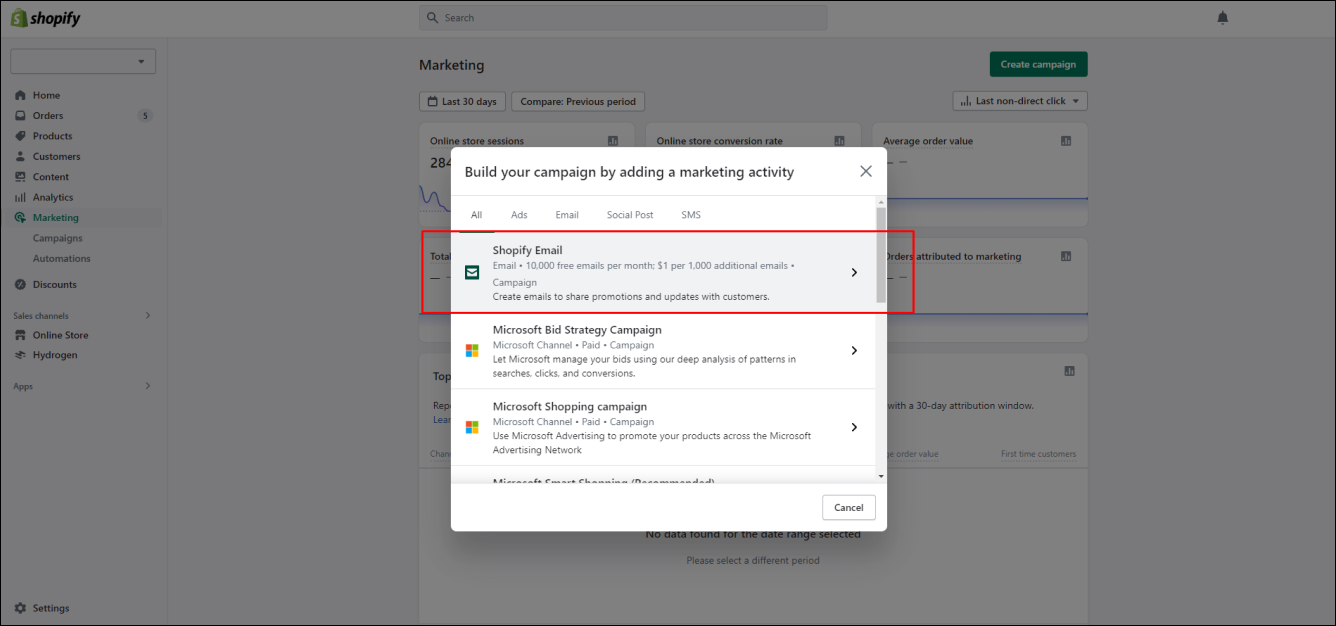Click the search magnifier icon

pos(433,18)
